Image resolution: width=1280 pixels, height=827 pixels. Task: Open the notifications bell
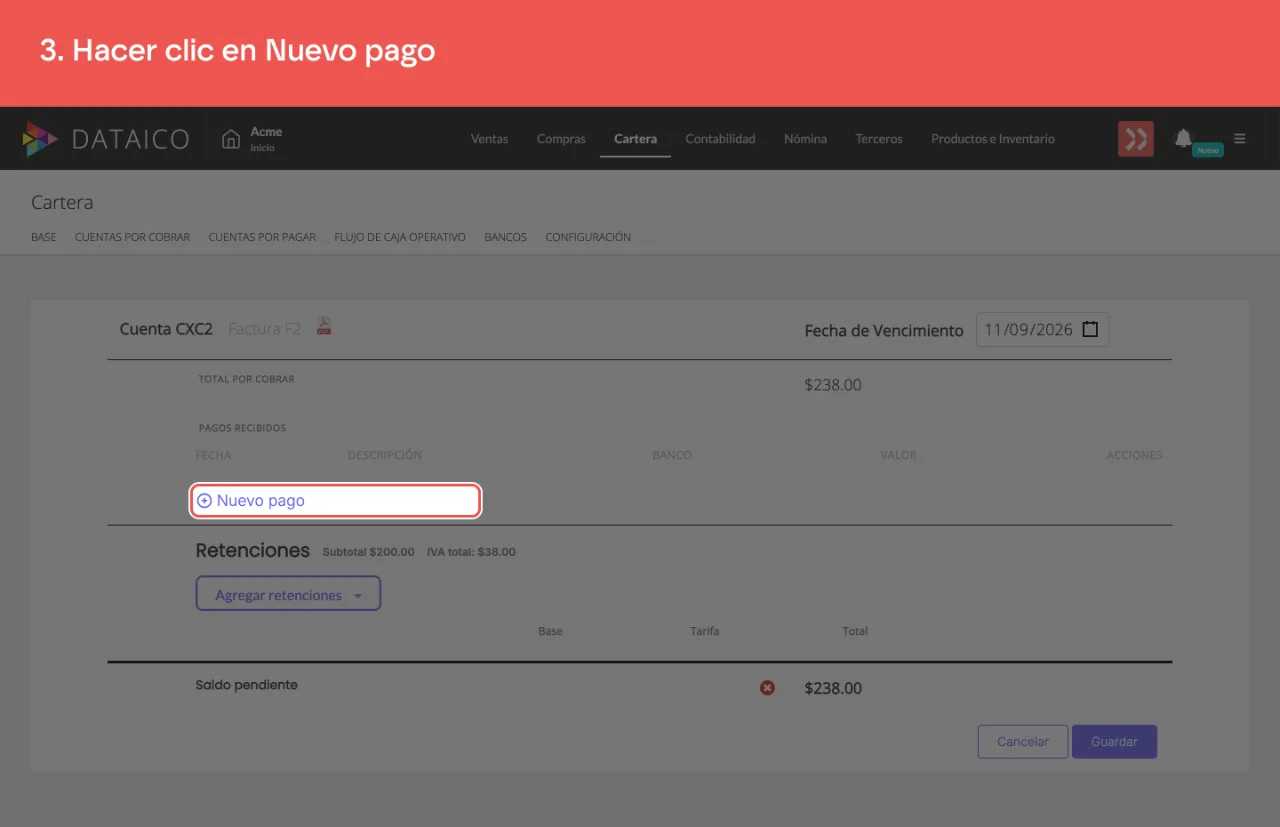(1183, 138)
